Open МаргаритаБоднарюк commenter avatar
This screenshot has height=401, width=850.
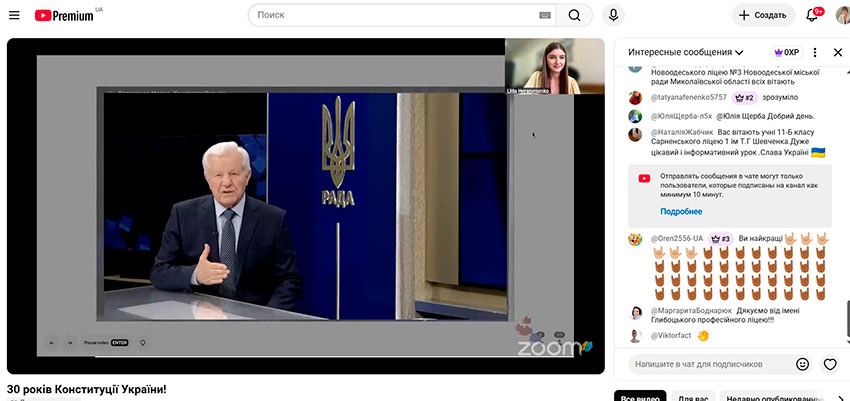(x=635, y=313)
